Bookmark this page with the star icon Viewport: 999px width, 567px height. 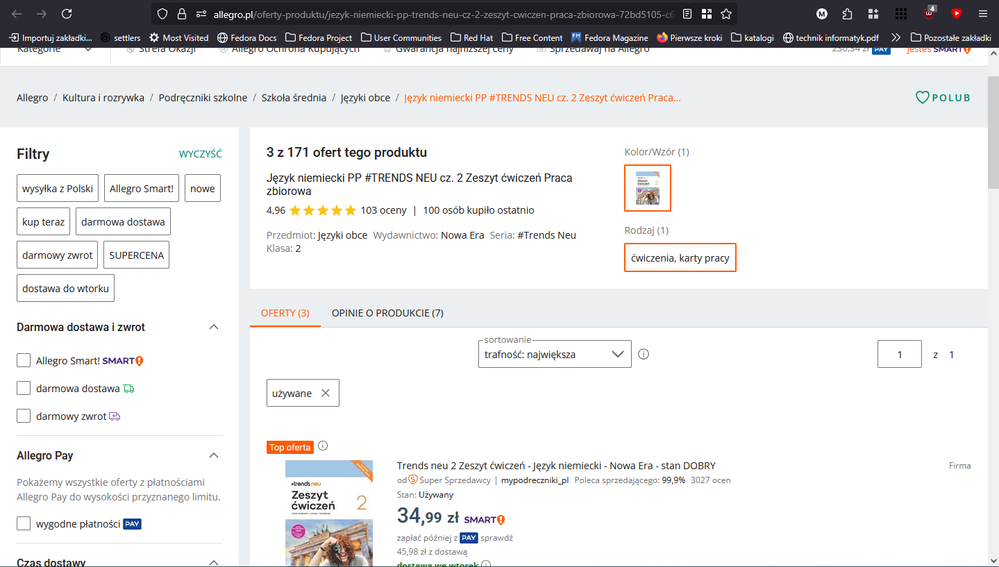(726, 14)
